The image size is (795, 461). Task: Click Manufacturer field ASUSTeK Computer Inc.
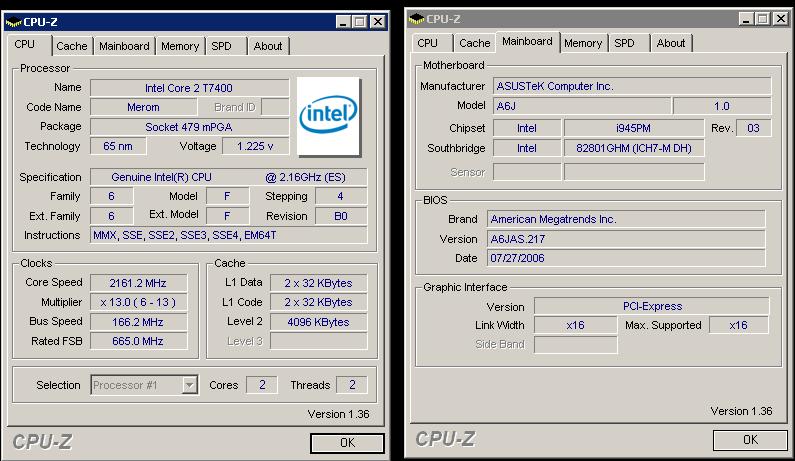pyautogui.click(x=632, y=86)
